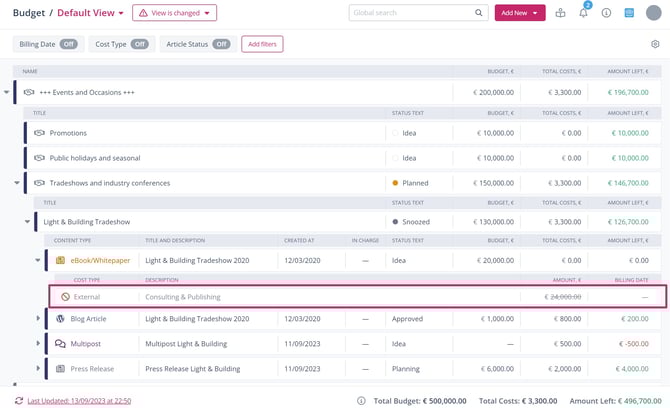Screen dimensions: 670x408
Task: Click the search magnifier icon
Action: click(479, 13)
